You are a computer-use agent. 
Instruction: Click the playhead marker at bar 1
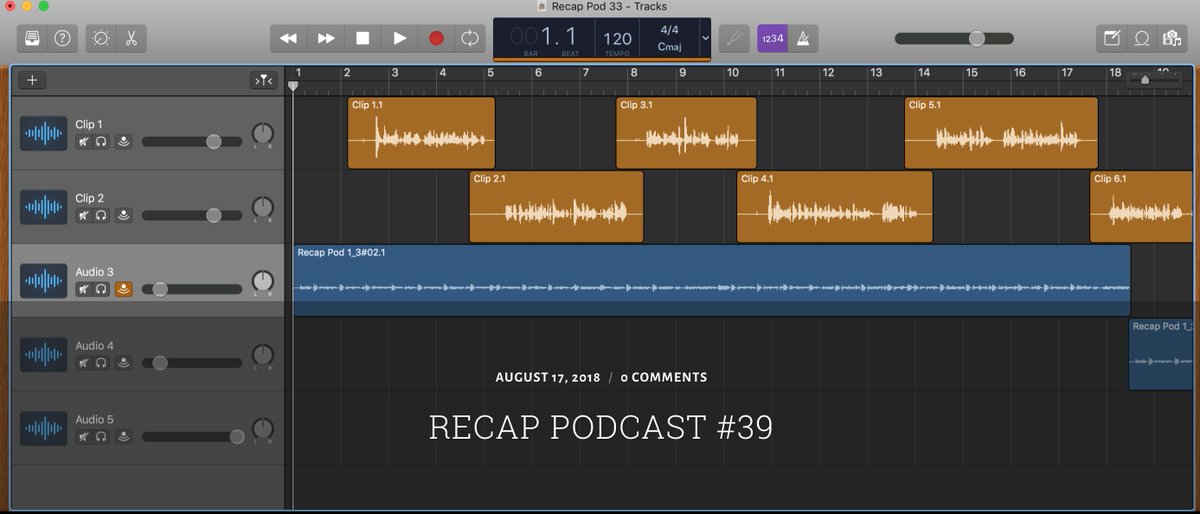point(293,86)
